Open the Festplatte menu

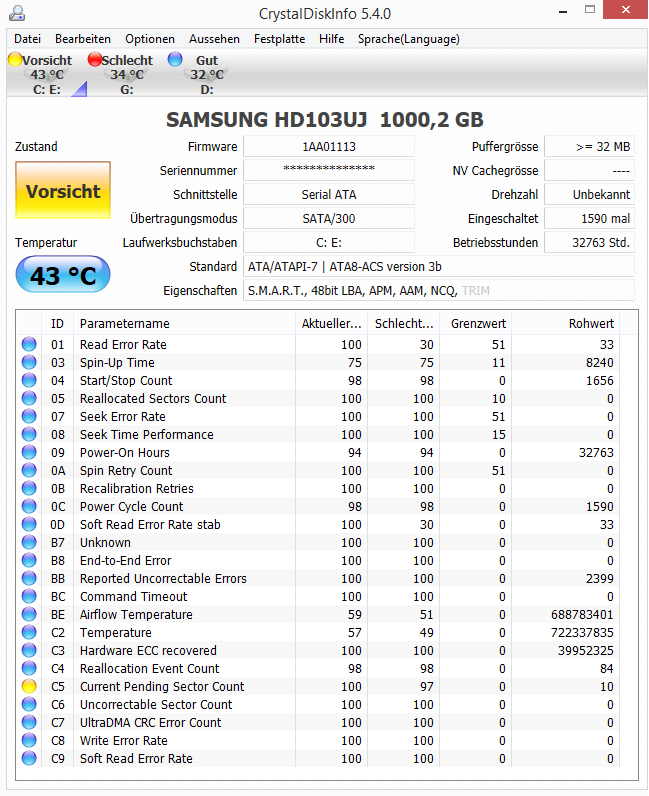[x=279, y=39]
